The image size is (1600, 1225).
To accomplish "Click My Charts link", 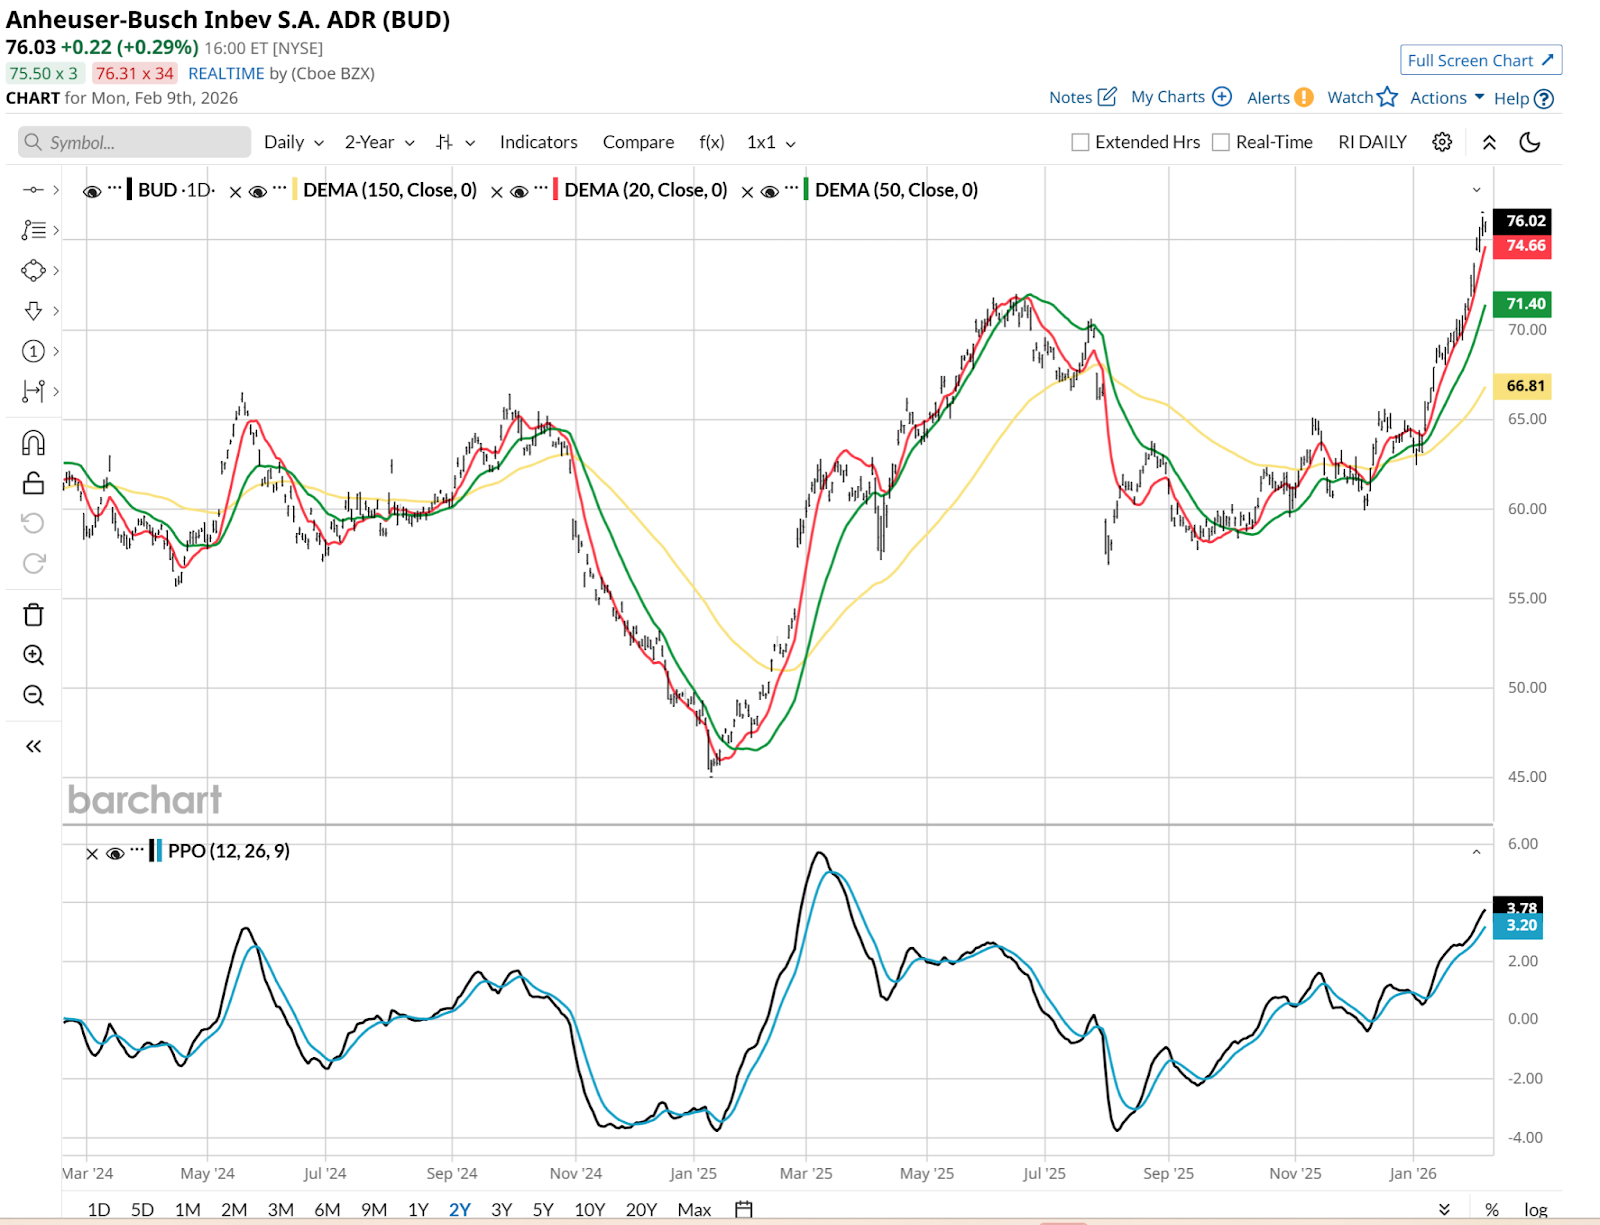I will pos(1181,97).
